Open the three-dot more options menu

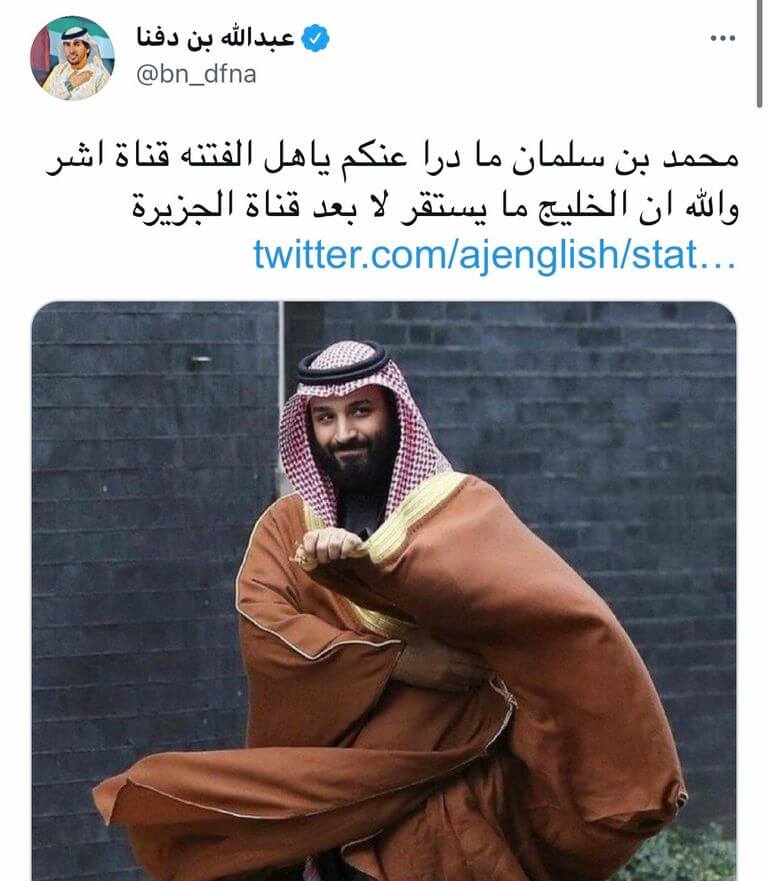[x=722, y=38]
